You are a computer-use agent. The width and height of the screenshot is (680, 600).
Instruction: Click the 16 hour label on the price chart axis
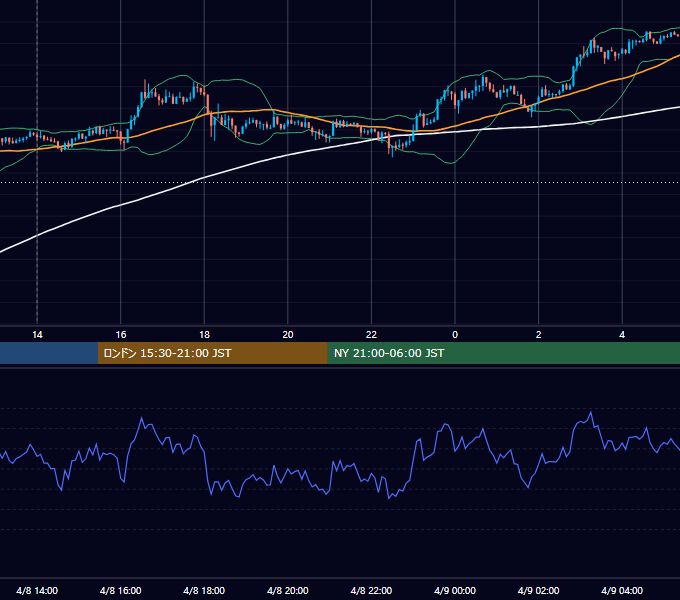121,335
